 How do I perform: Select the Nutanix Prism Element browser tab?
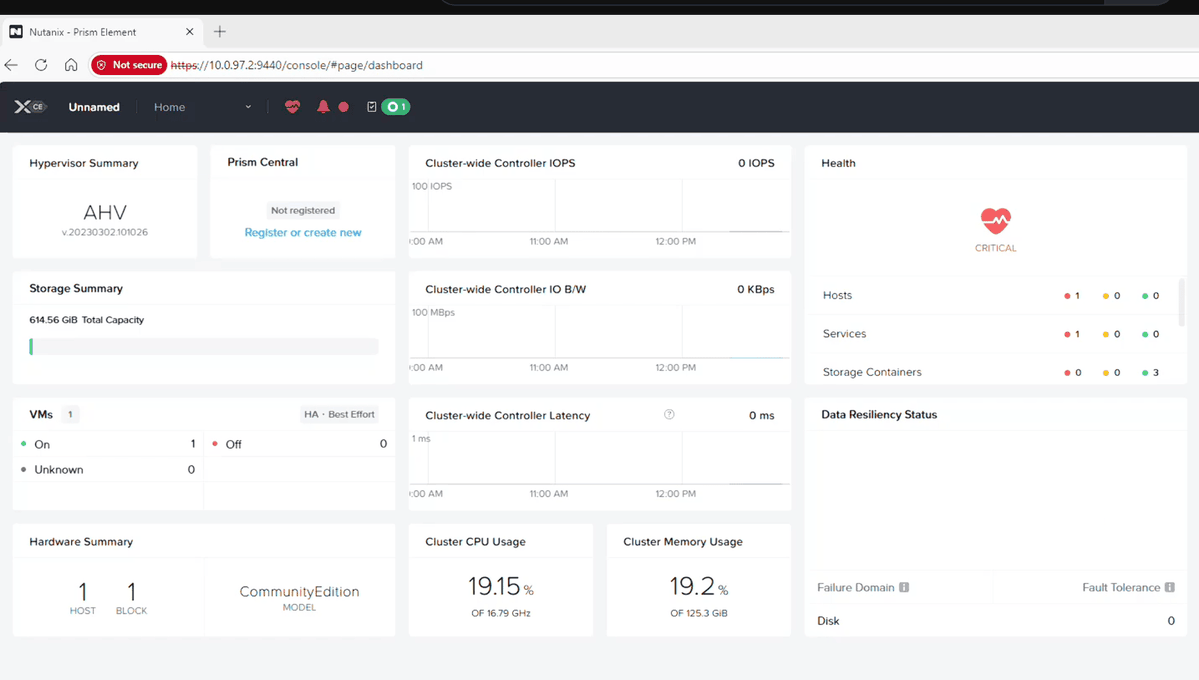(102, 32)
